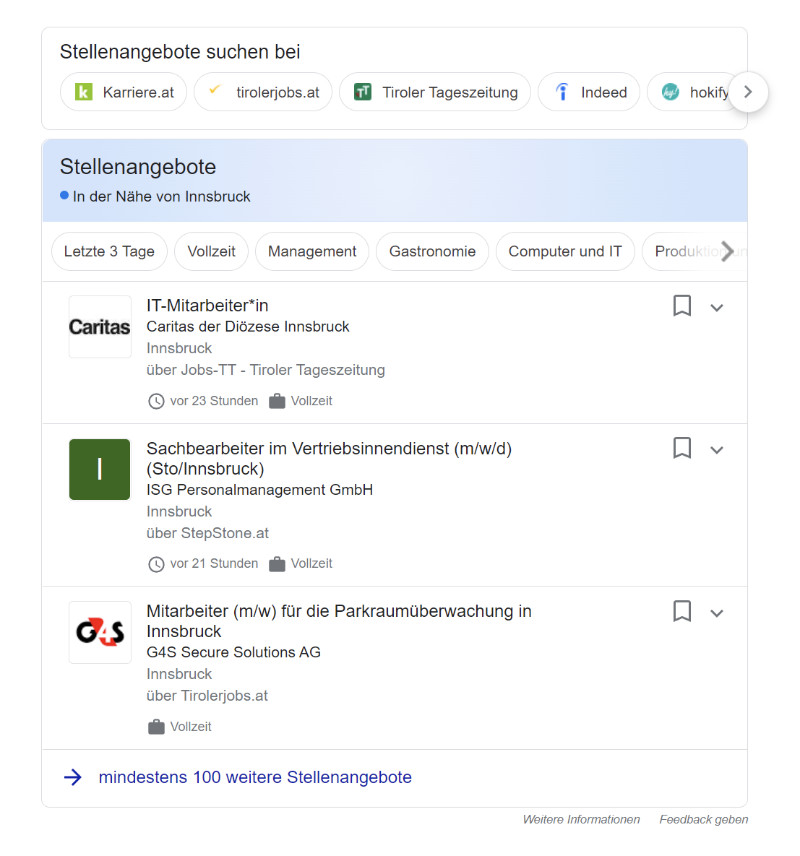The height and width of the screenshot is (856, 800).
Task: Apply the Computer und IT filter
Action: 565,251
